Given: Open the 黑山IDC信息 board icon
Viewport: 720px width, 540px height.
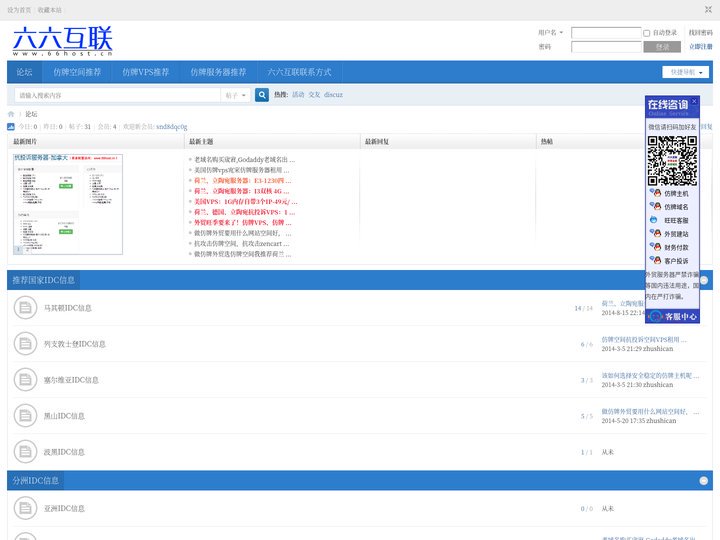Looking at the screenshot, I should coord(25,416).
